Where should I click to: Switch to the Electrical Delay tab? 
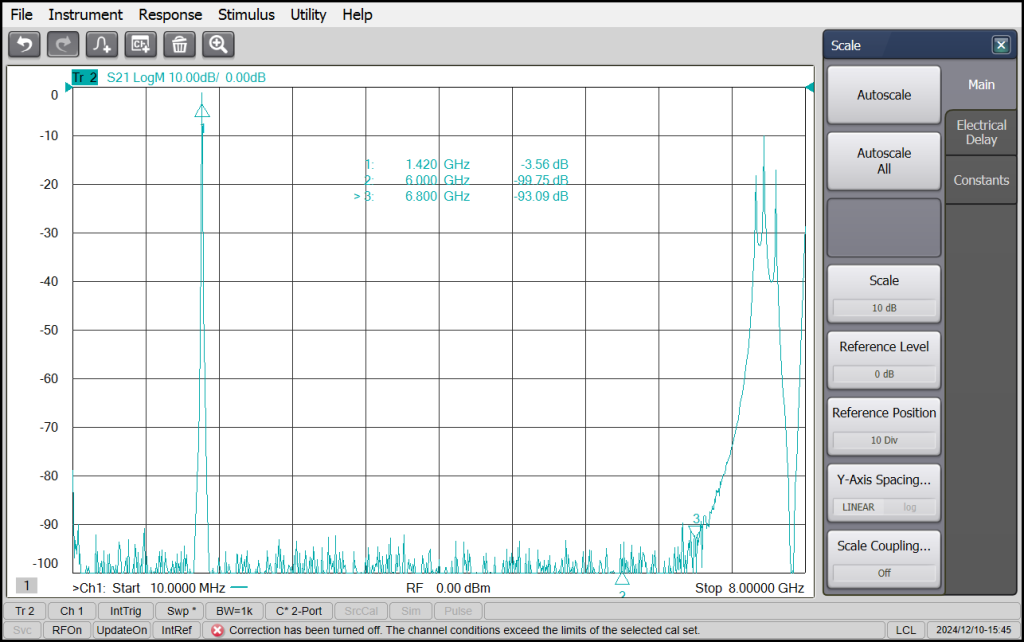click(981, 132)
